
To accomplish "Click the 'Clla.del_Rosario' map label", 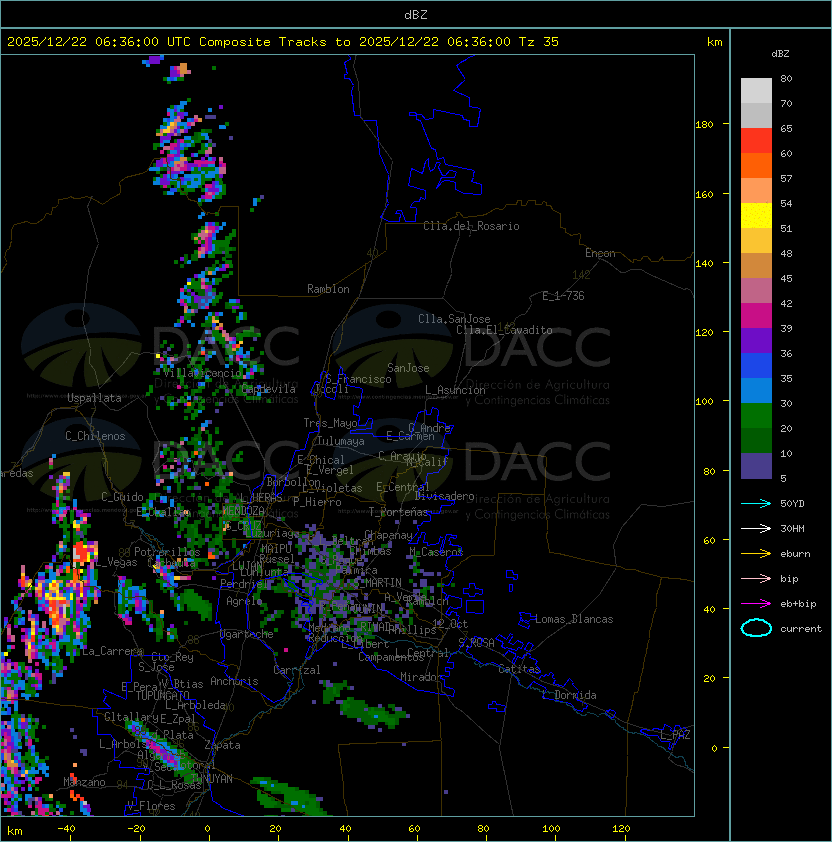I will 471,226.
